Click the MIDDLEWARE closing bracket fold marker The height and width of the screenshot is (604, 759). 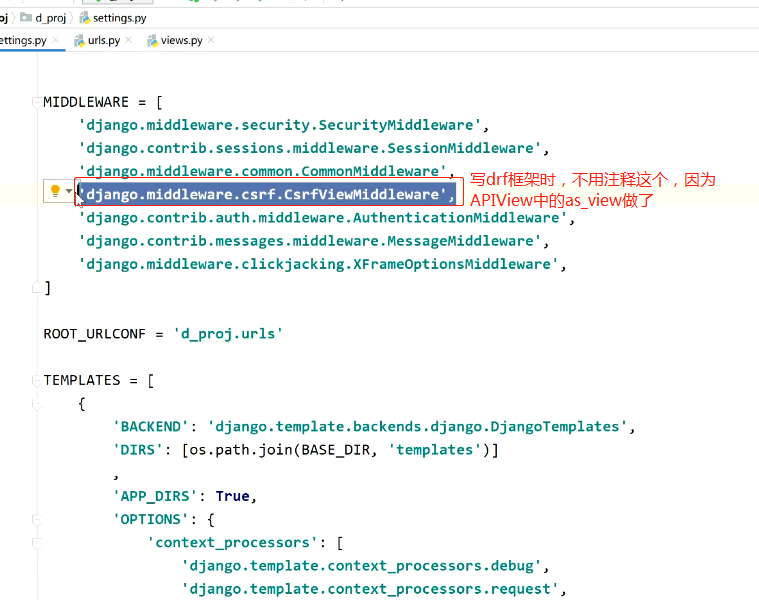[x=36, y=287]
